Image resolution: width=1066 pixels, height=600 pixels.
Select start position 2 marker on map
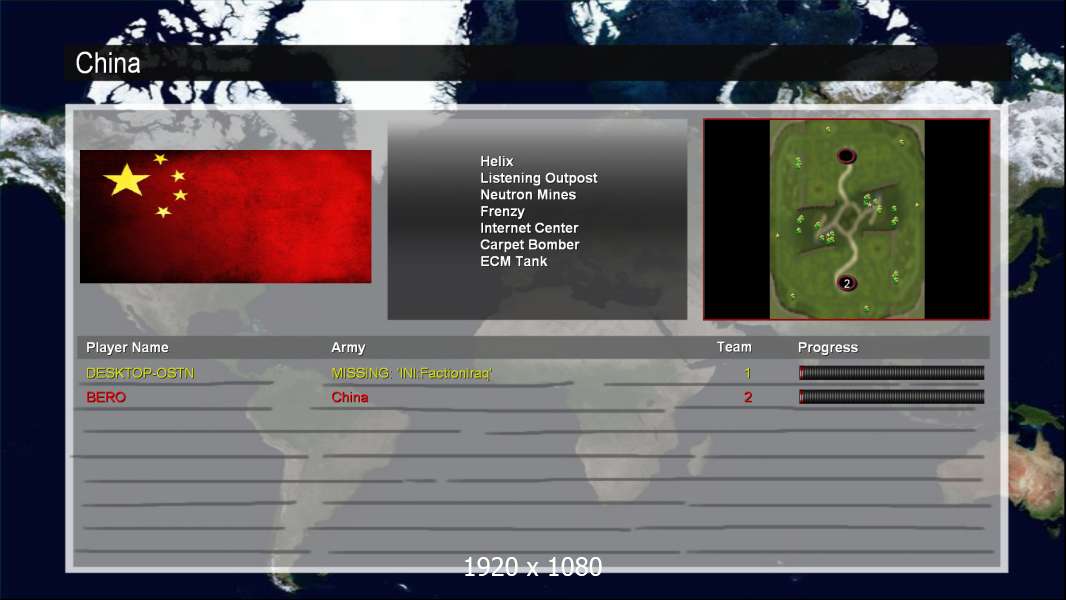846,283
